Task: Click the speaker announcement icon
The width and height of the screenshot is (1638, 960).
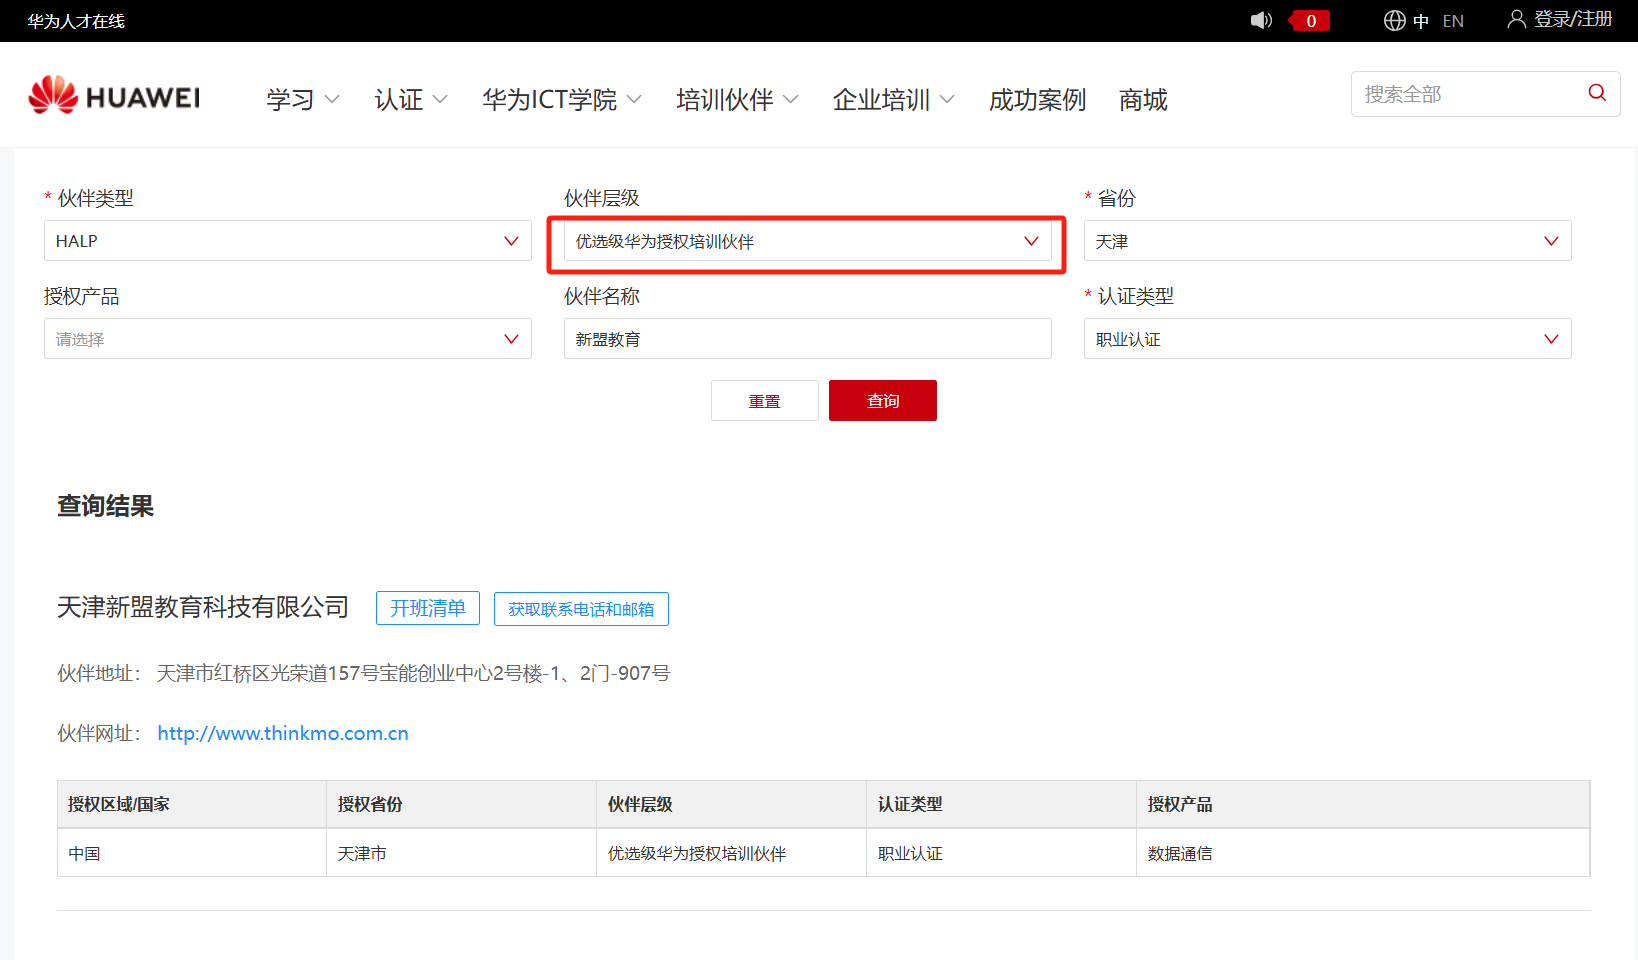Action: coord(1261,20)
